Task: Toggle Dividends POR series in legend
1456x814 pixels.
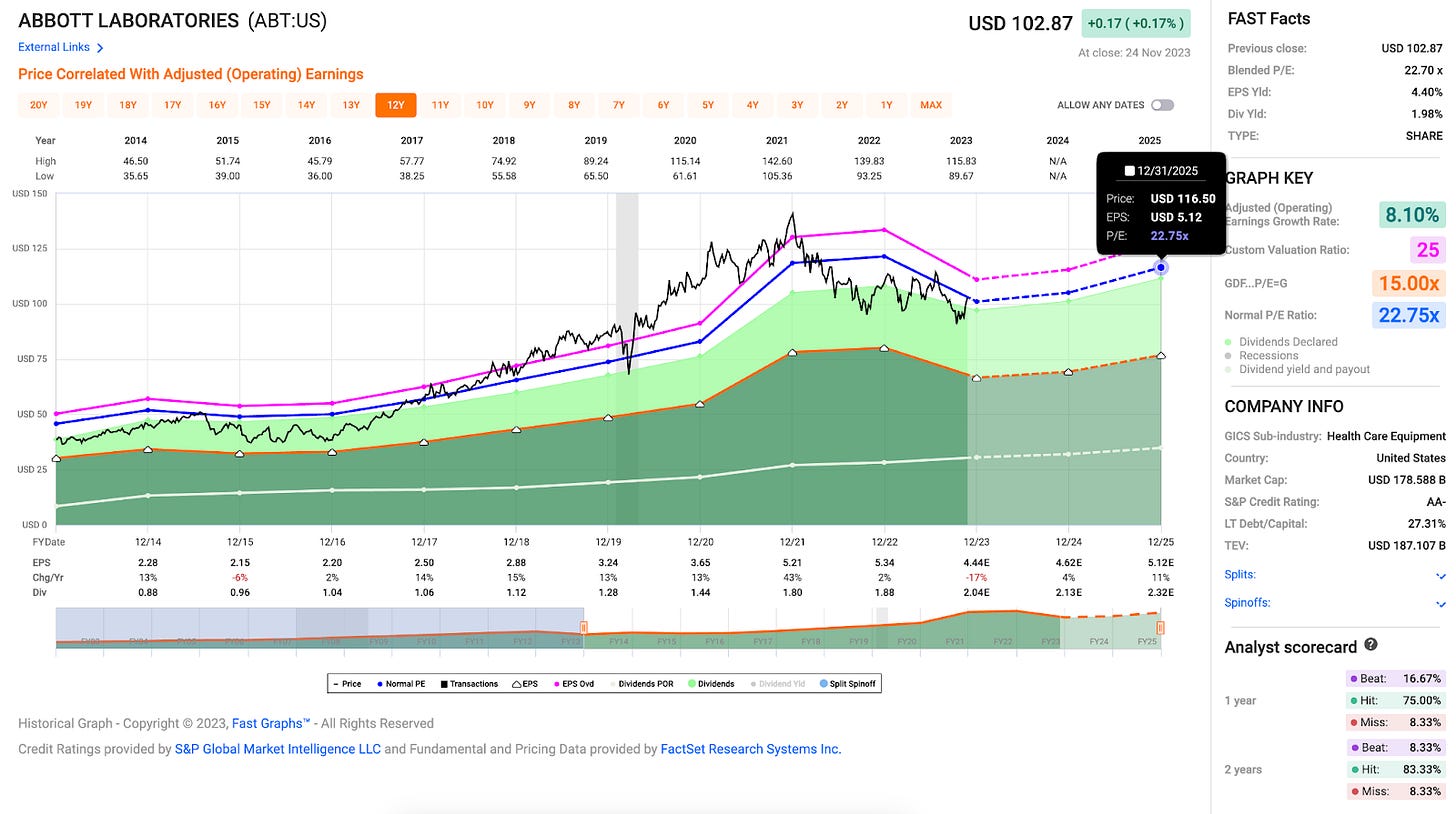Action: tap(641, 684)
